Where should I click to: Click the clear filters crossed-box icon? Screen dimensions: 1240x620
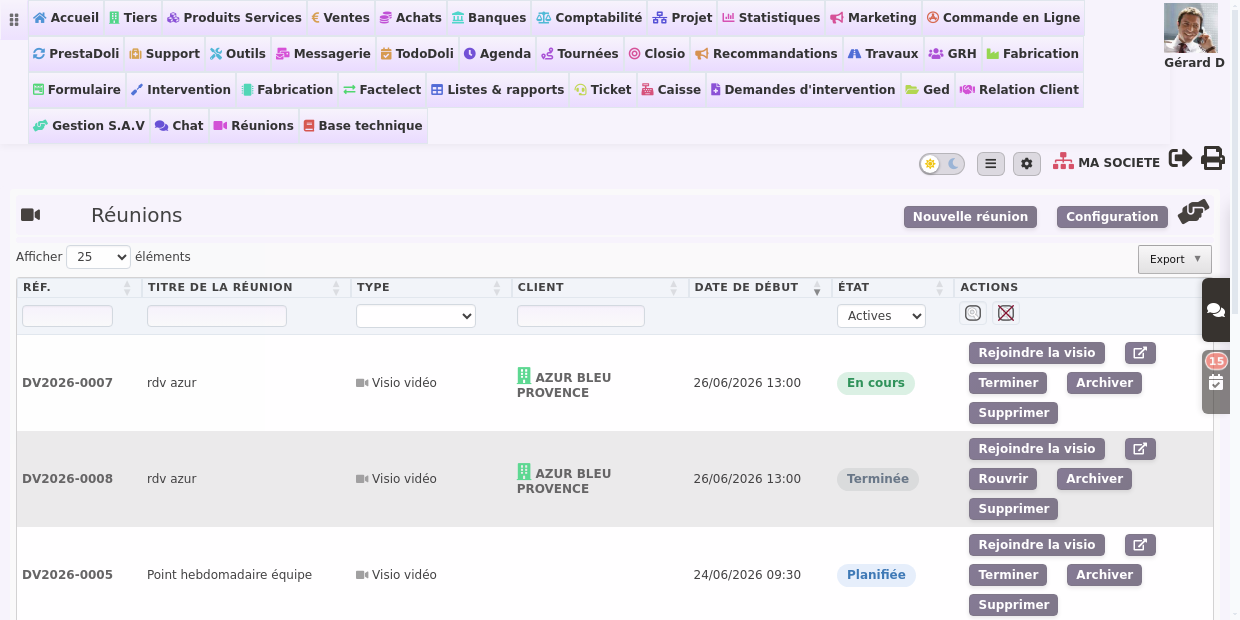tap(1006, 313)
